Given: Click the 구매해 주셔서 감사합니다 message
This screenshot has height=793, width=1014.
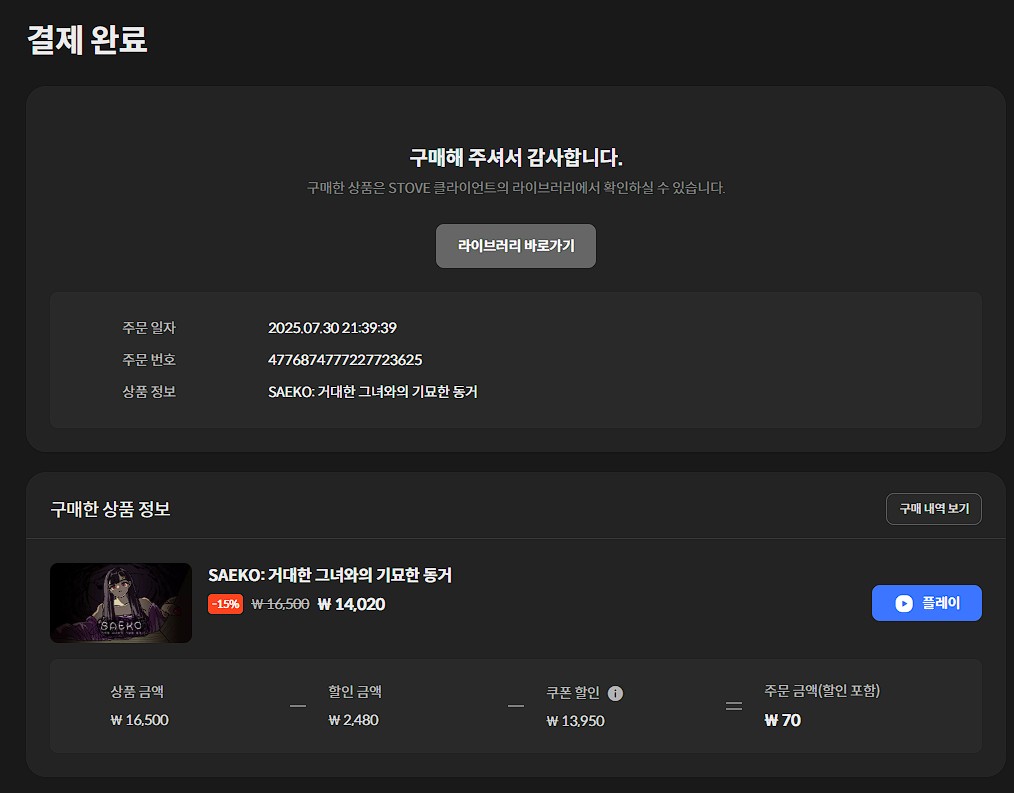Looking at the screenshot, I should pyautogui.click(x=515, y=157).
